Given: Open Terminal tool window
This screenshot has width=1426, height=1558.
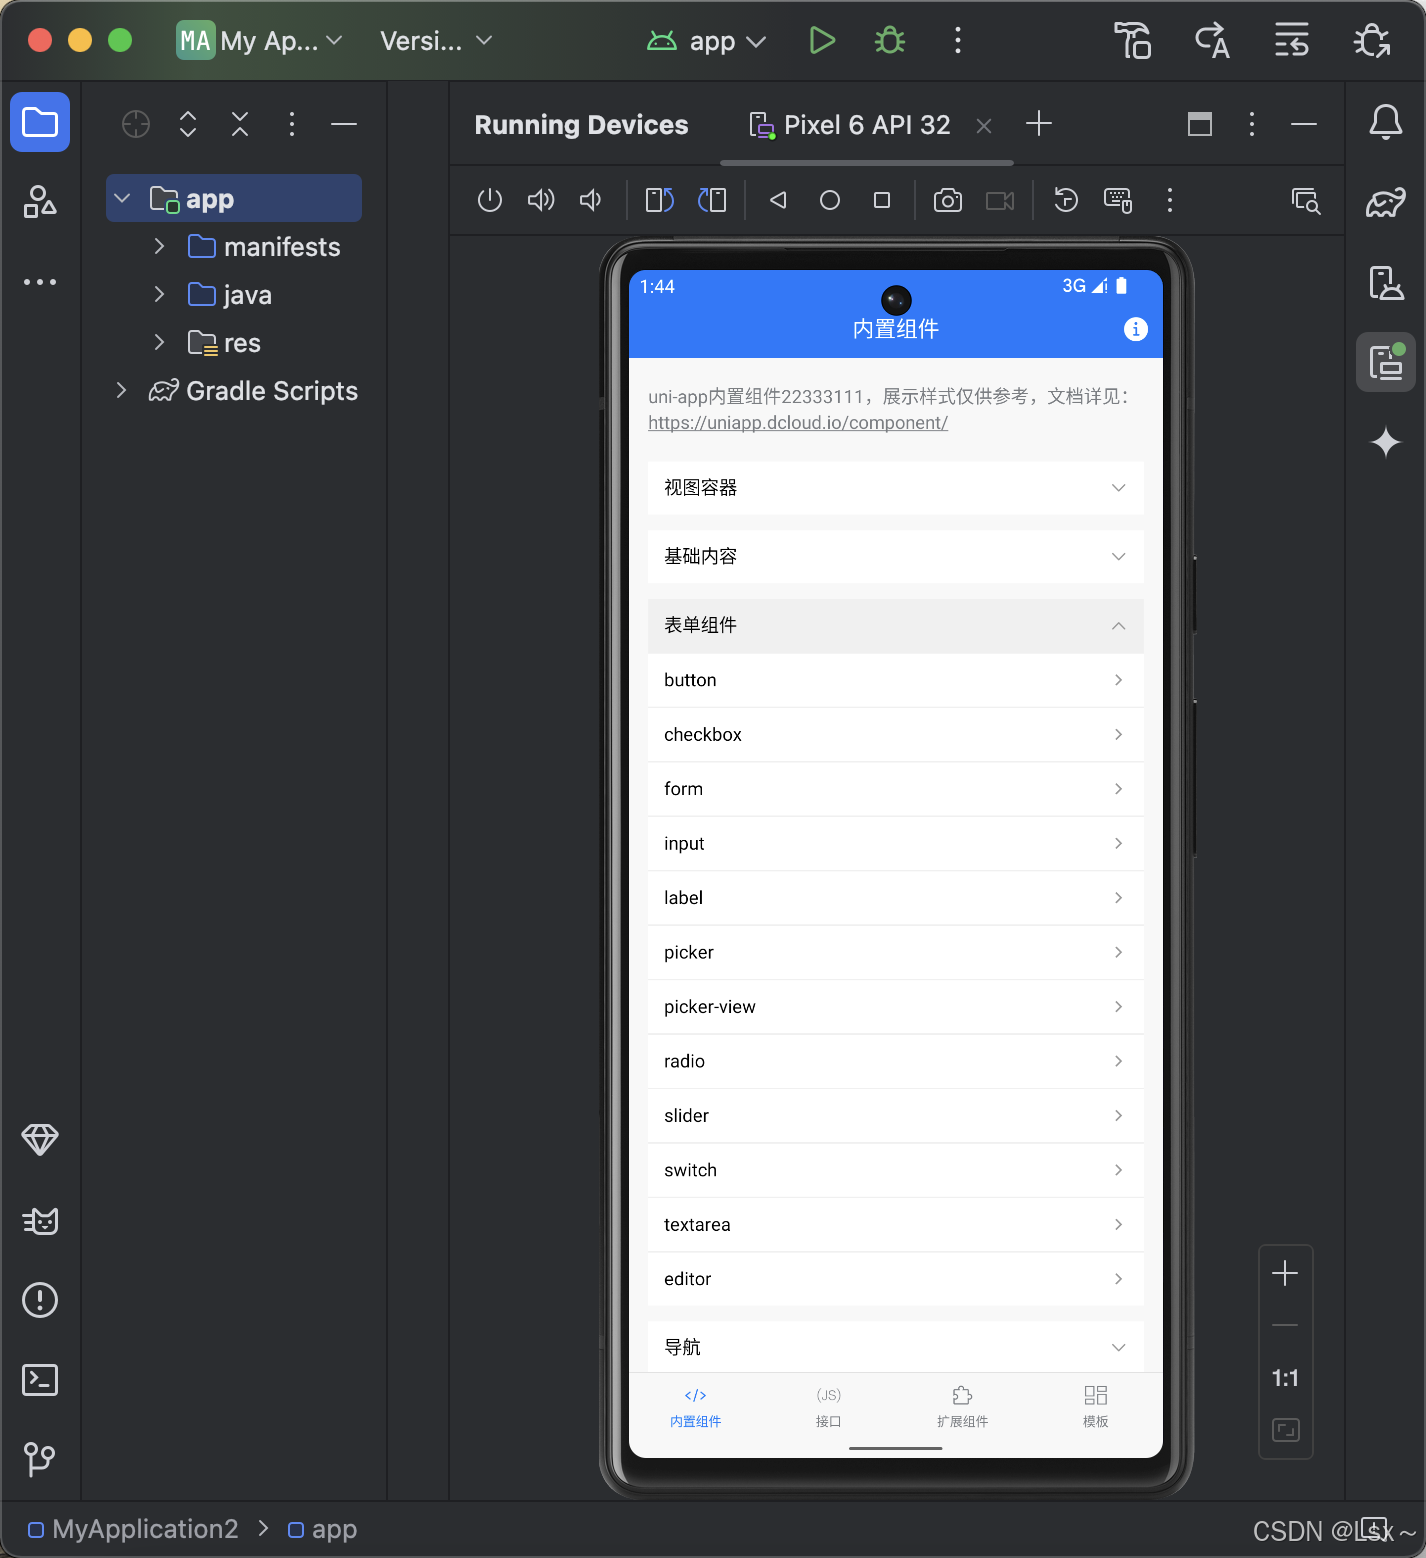Looking at the screenshot, I should click(x=40, y=1380).
